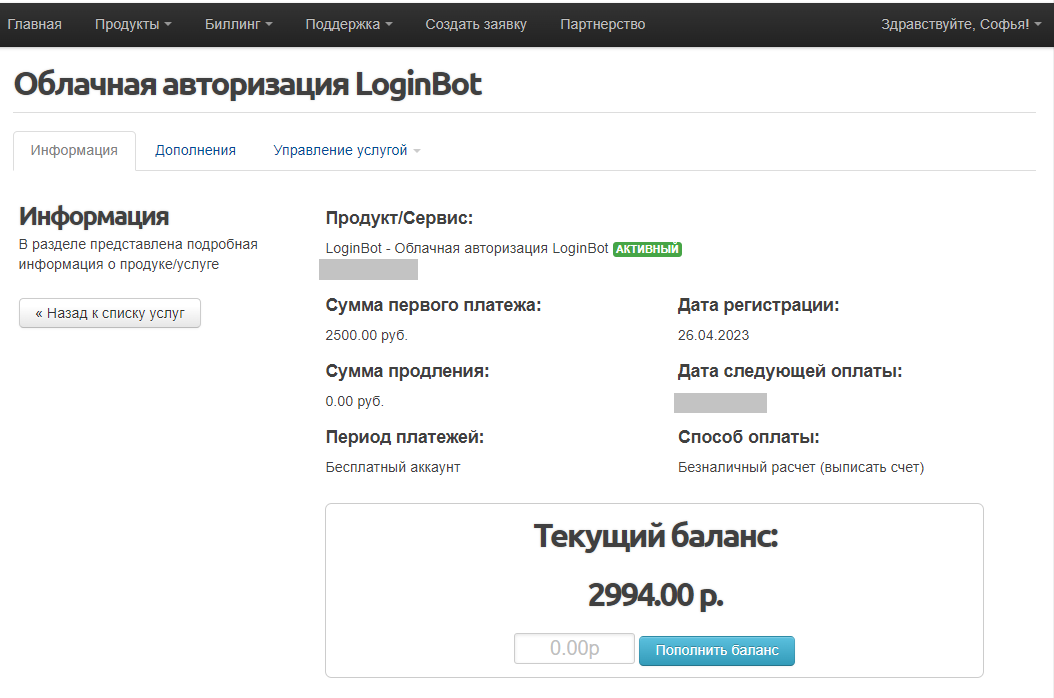Image resolution: width=1054 pixels, height=698 pixels.
Task: Focus the balance top-up amount field
Action: (x=574, y=649)
